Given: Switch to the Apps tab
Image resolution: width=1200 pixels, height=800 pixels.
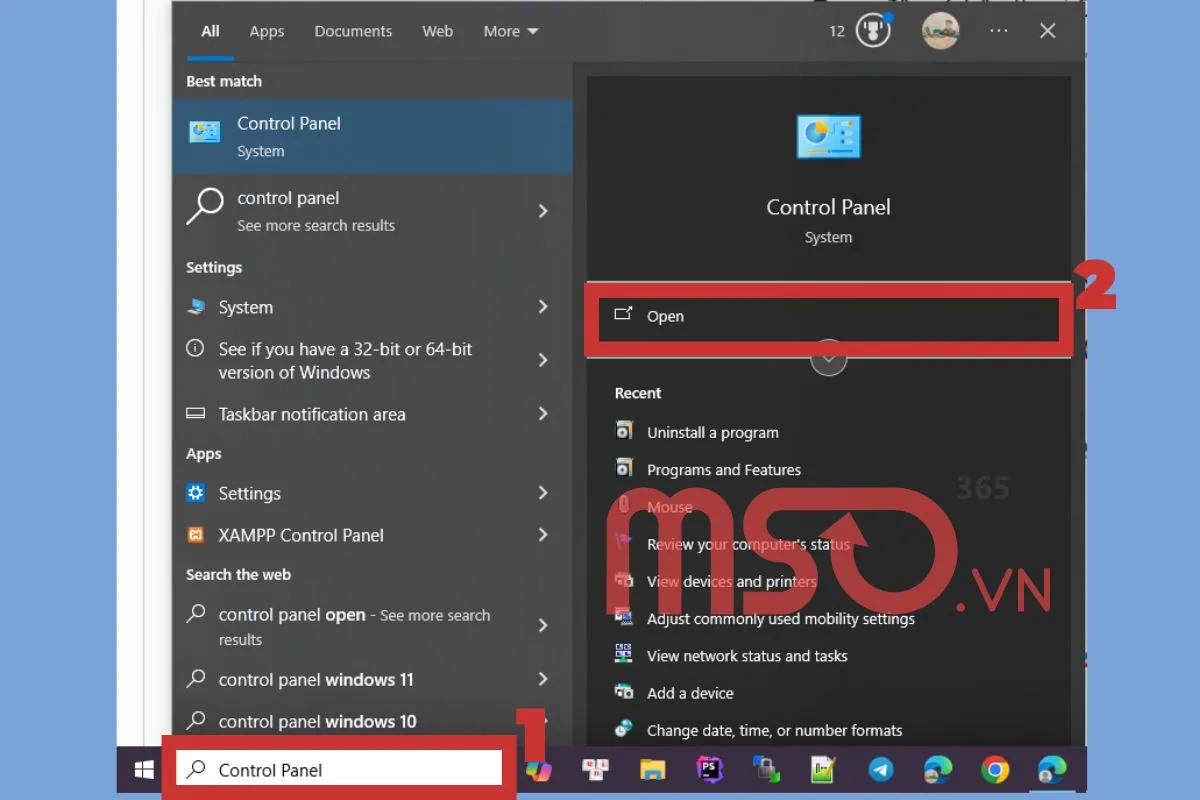Looking at the screenshot, I should [267, 31].
